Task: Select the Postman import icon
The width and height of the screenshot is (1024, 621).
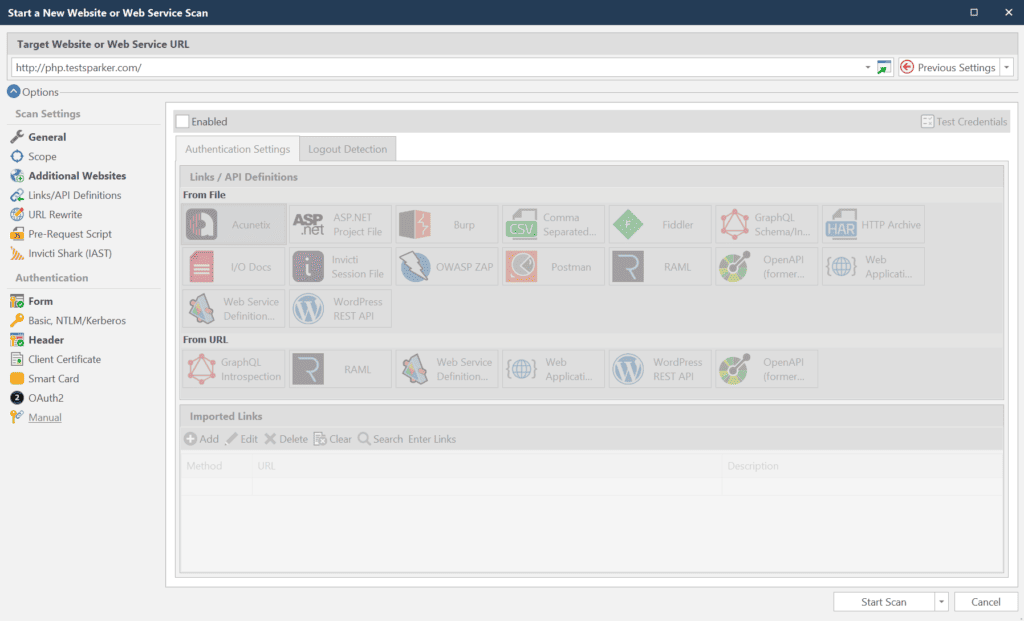Action: [x=521, y=267]
